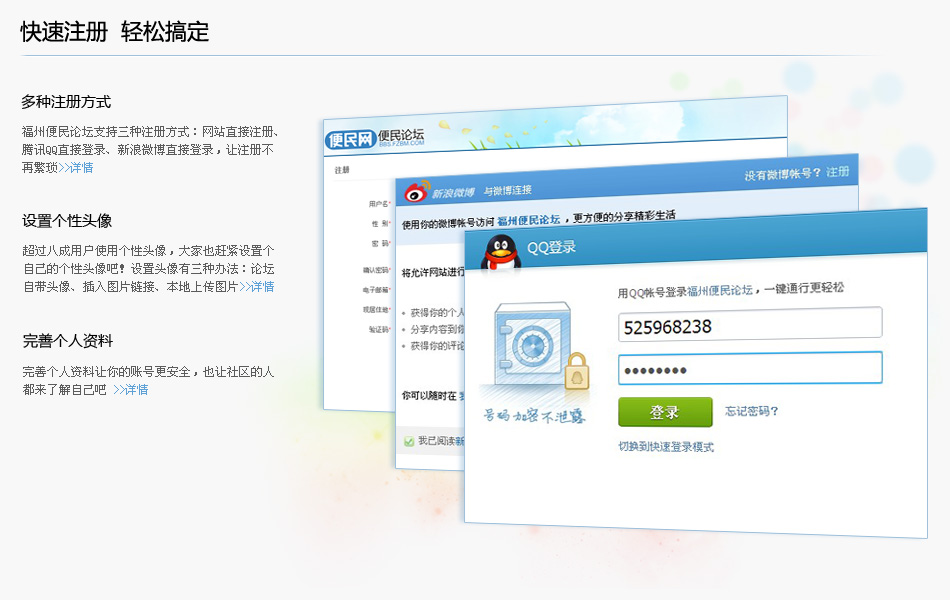
Task: Click the 没有微博帐号？ text in Weibo header
Action: pyautogui.click(x=782, y=174)
